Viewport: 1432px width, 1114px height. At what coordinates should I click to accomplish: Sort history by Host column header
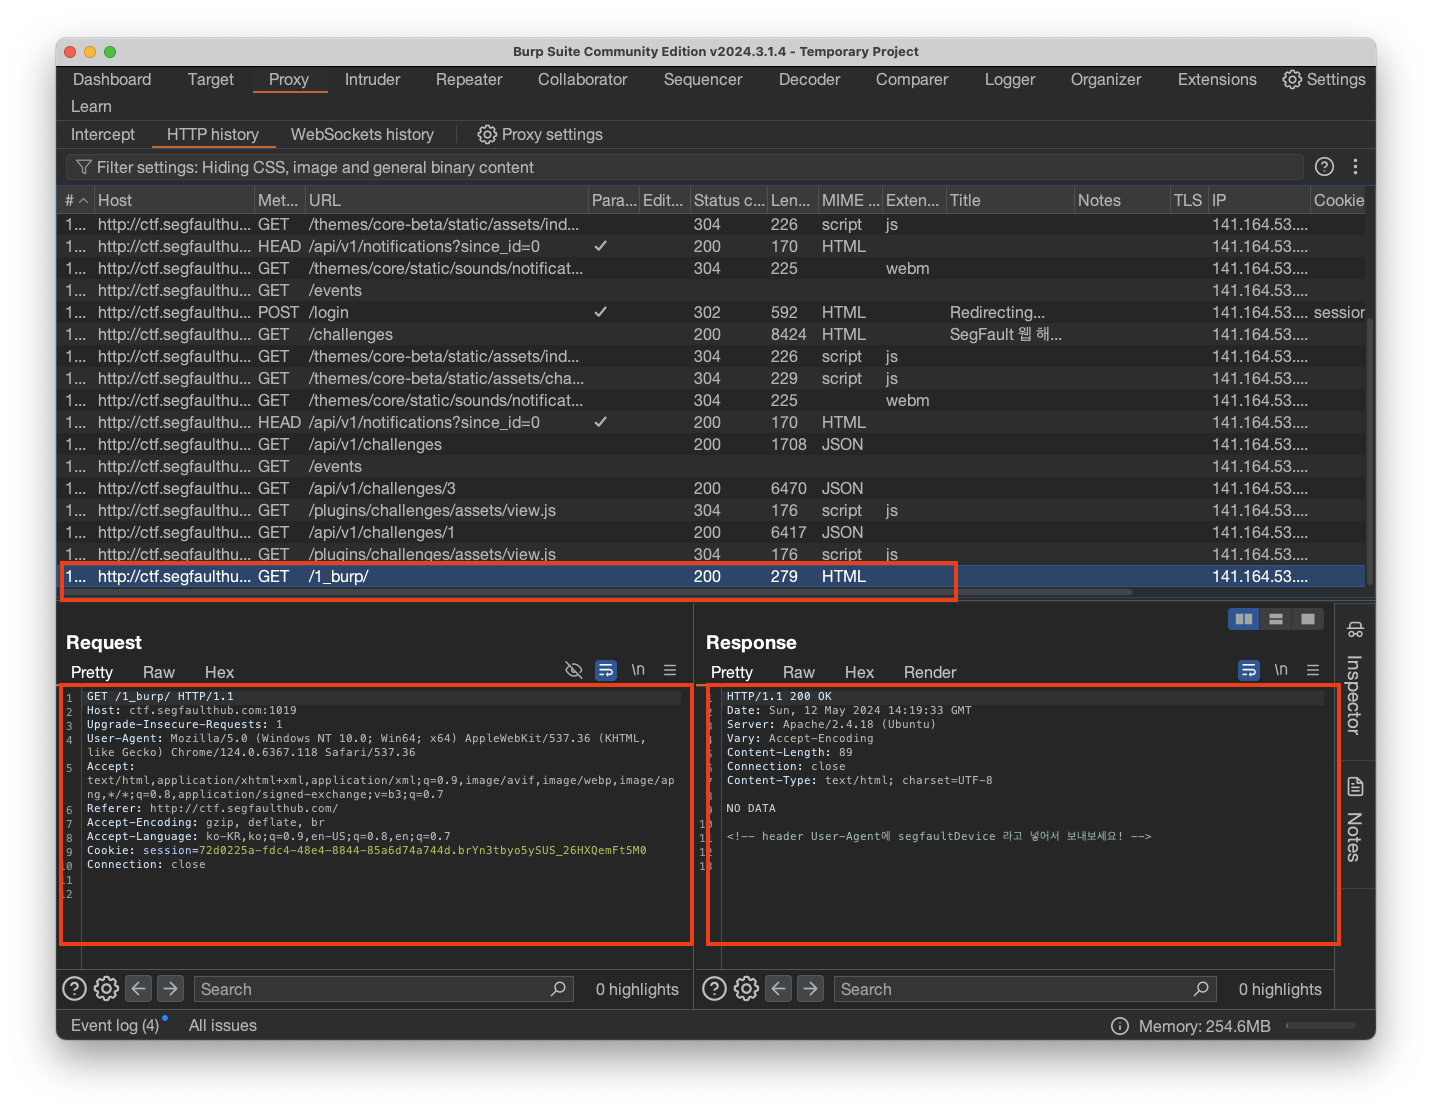coord(173,200)
